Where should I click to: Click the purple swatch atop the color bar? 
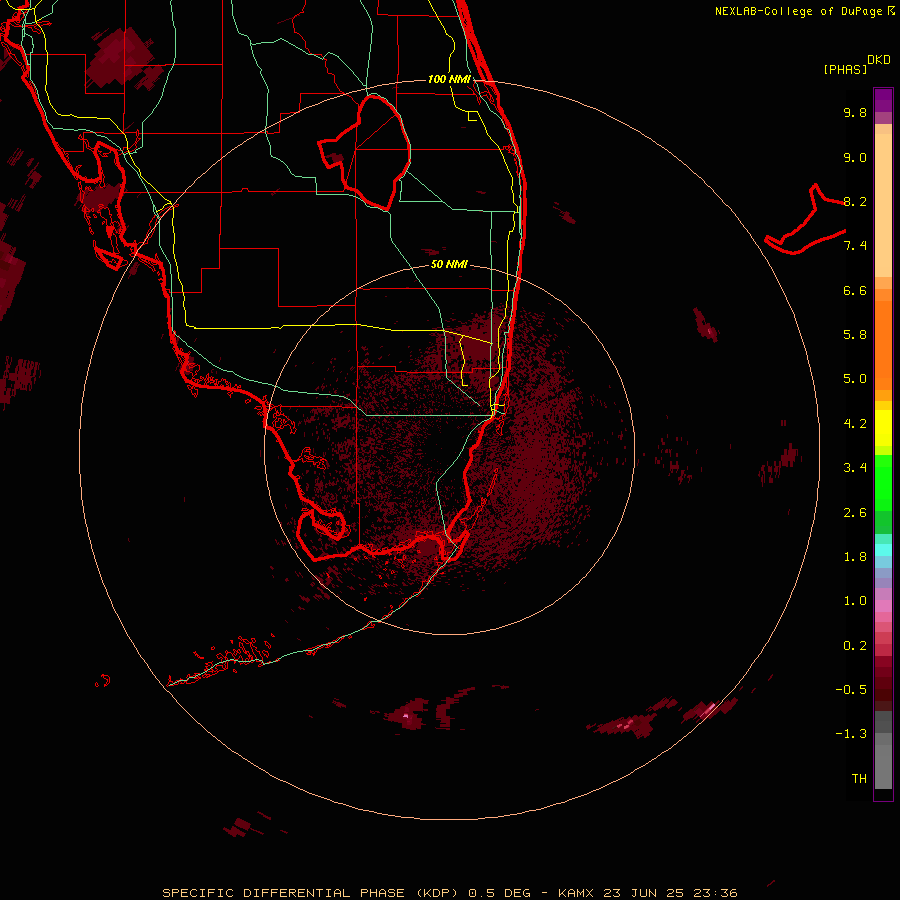883,100
